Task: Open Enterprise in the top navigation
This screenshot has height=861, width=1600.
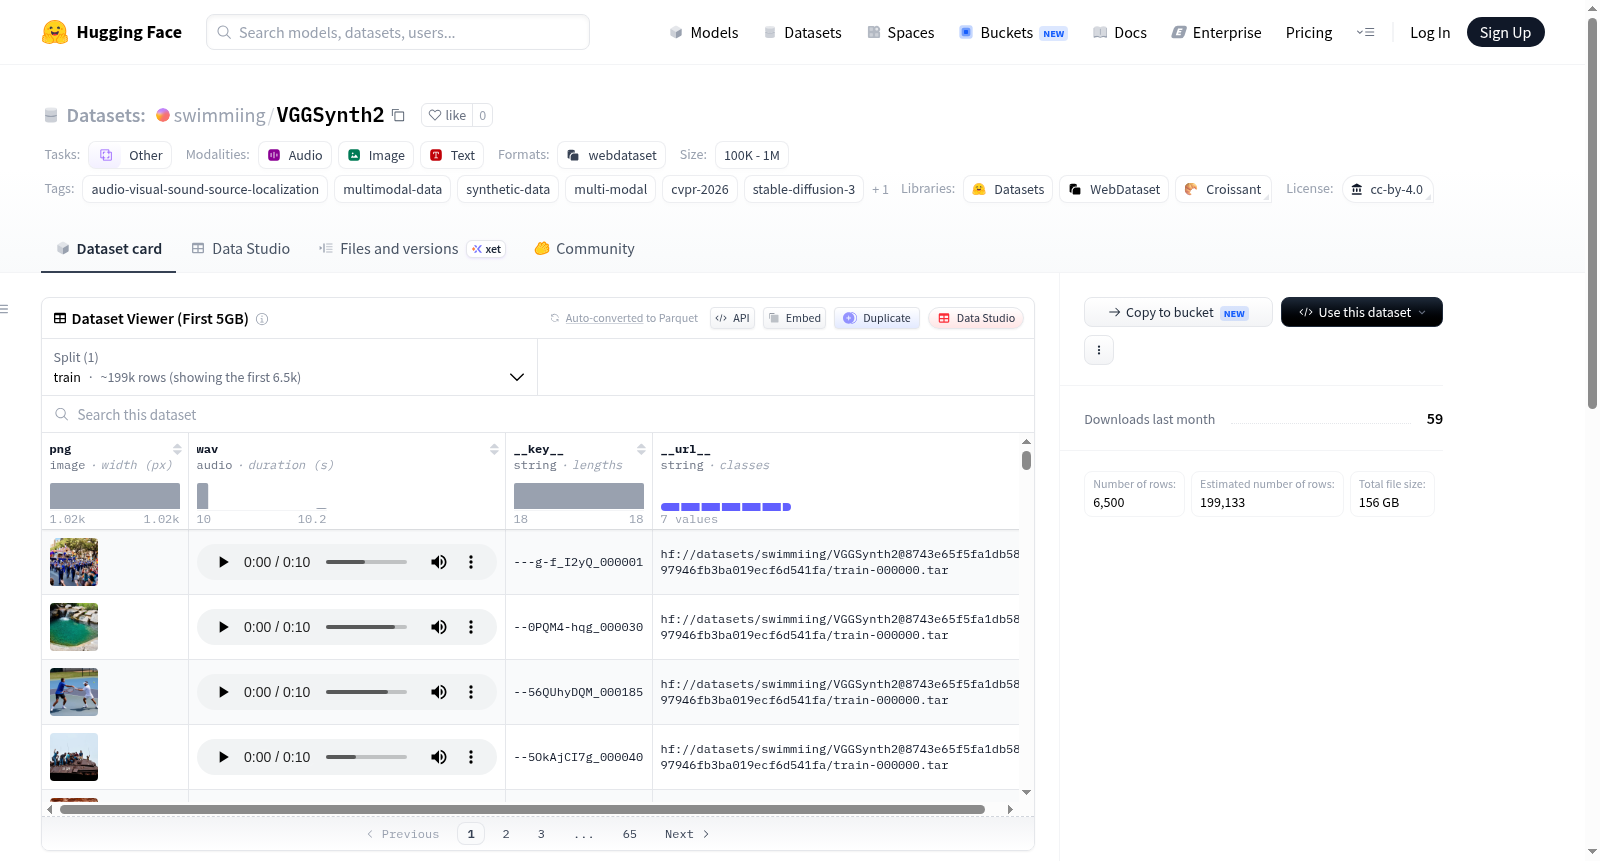Action: point(1216,32)
